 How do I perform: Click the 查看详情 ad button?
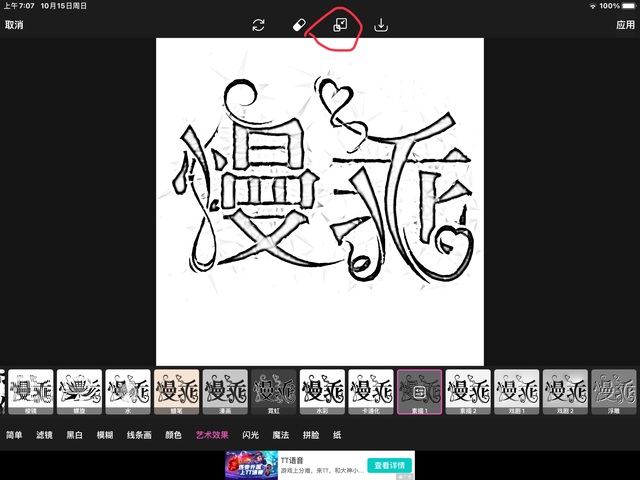[386, 465]
